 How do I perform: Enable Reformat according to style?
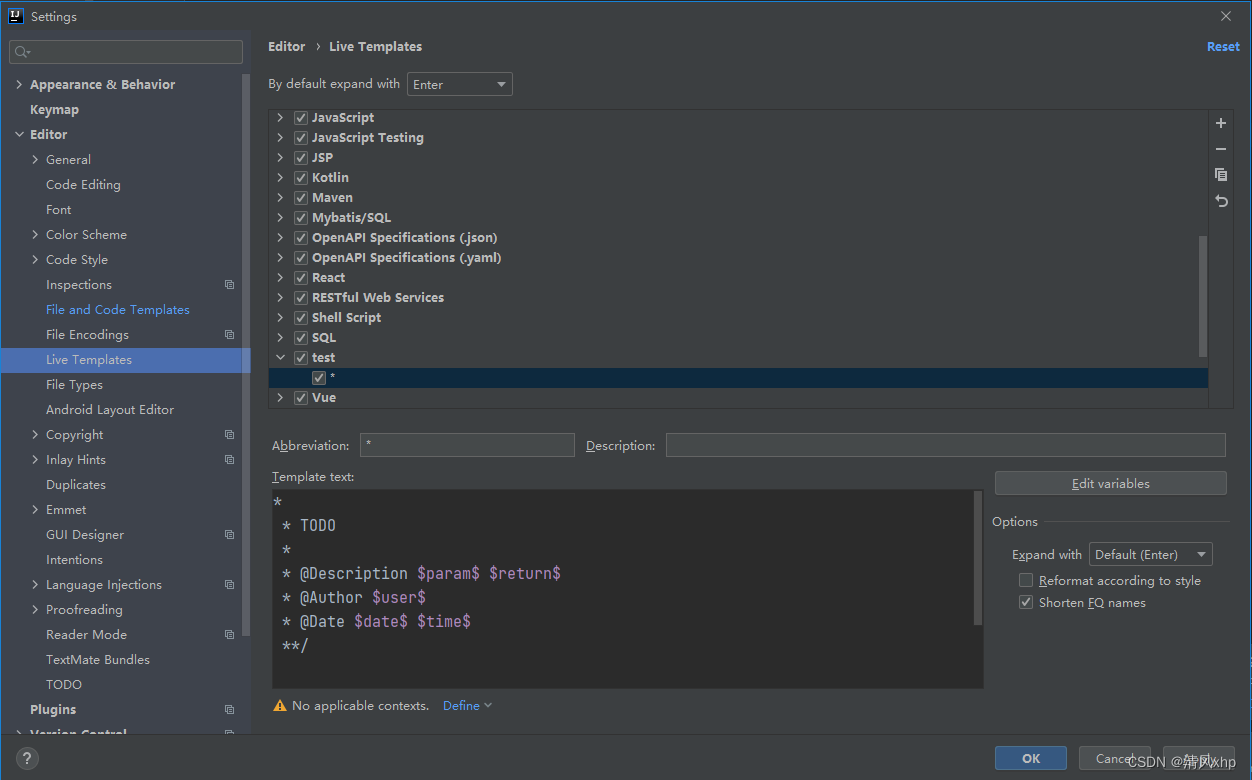pyautogui.click(x=1026, y=581)
